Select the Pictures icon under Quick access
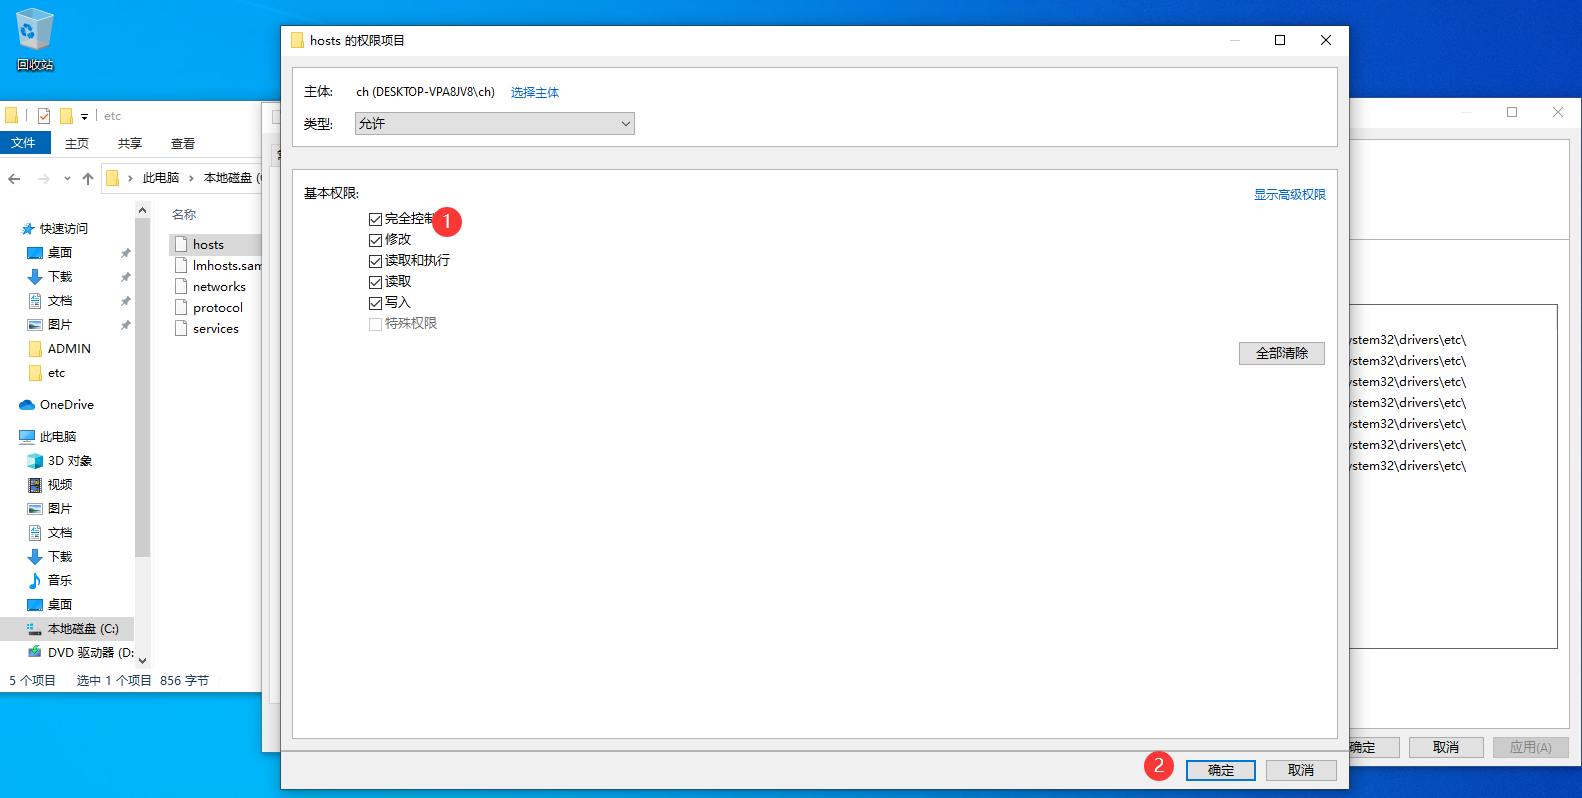Viewport: 1582px width, 798px height. [x=35, y=325]
